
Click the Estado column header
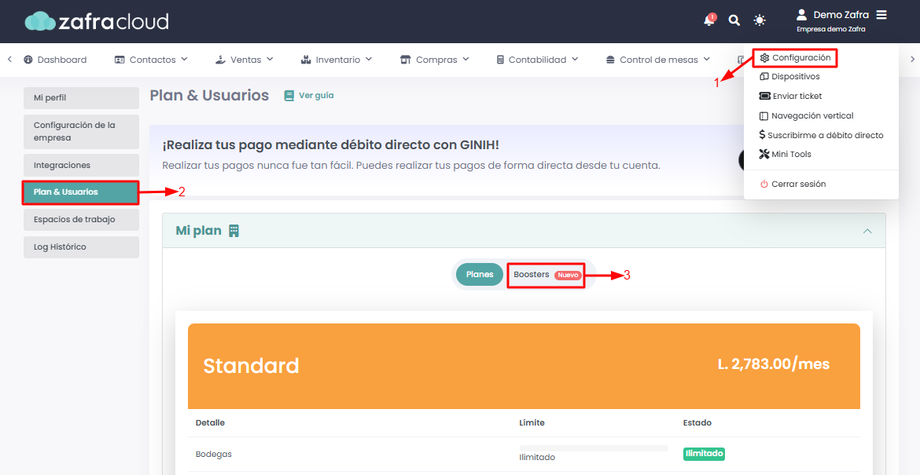(x=697, y=422)
